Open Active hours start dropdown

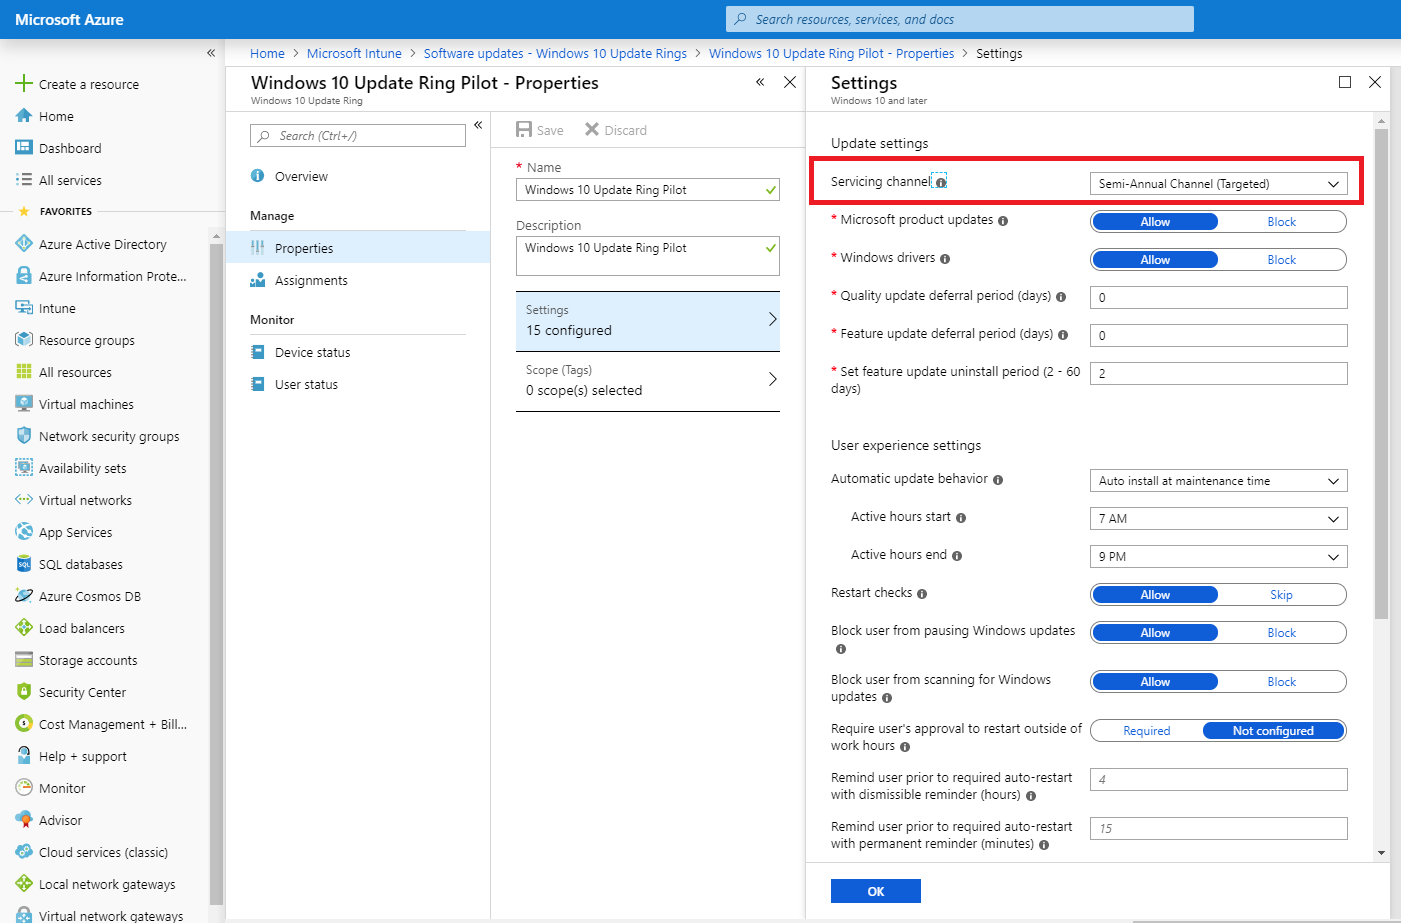[x=1218, y=519]
